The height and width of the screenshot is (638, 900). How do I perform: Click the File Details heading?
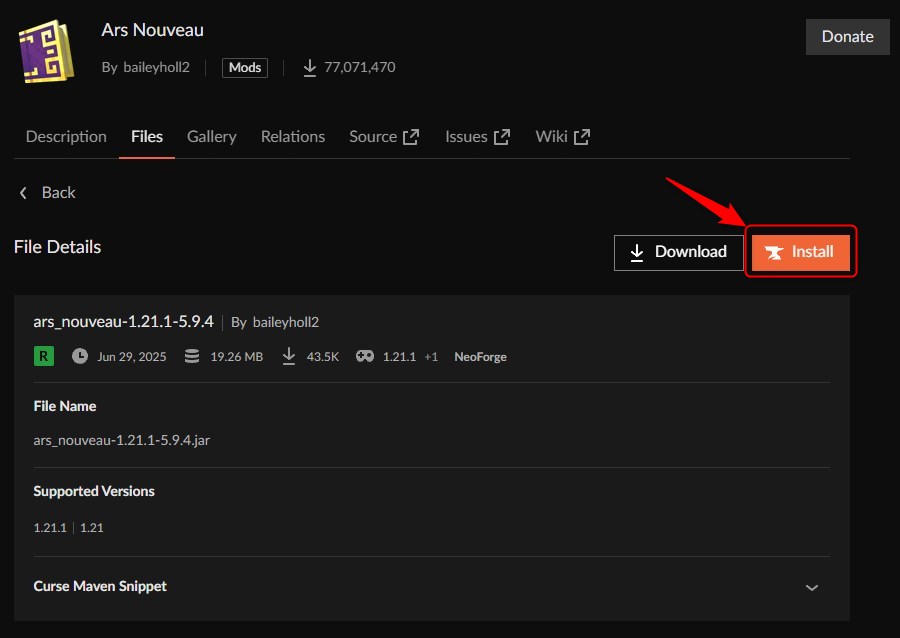point(57,247)
